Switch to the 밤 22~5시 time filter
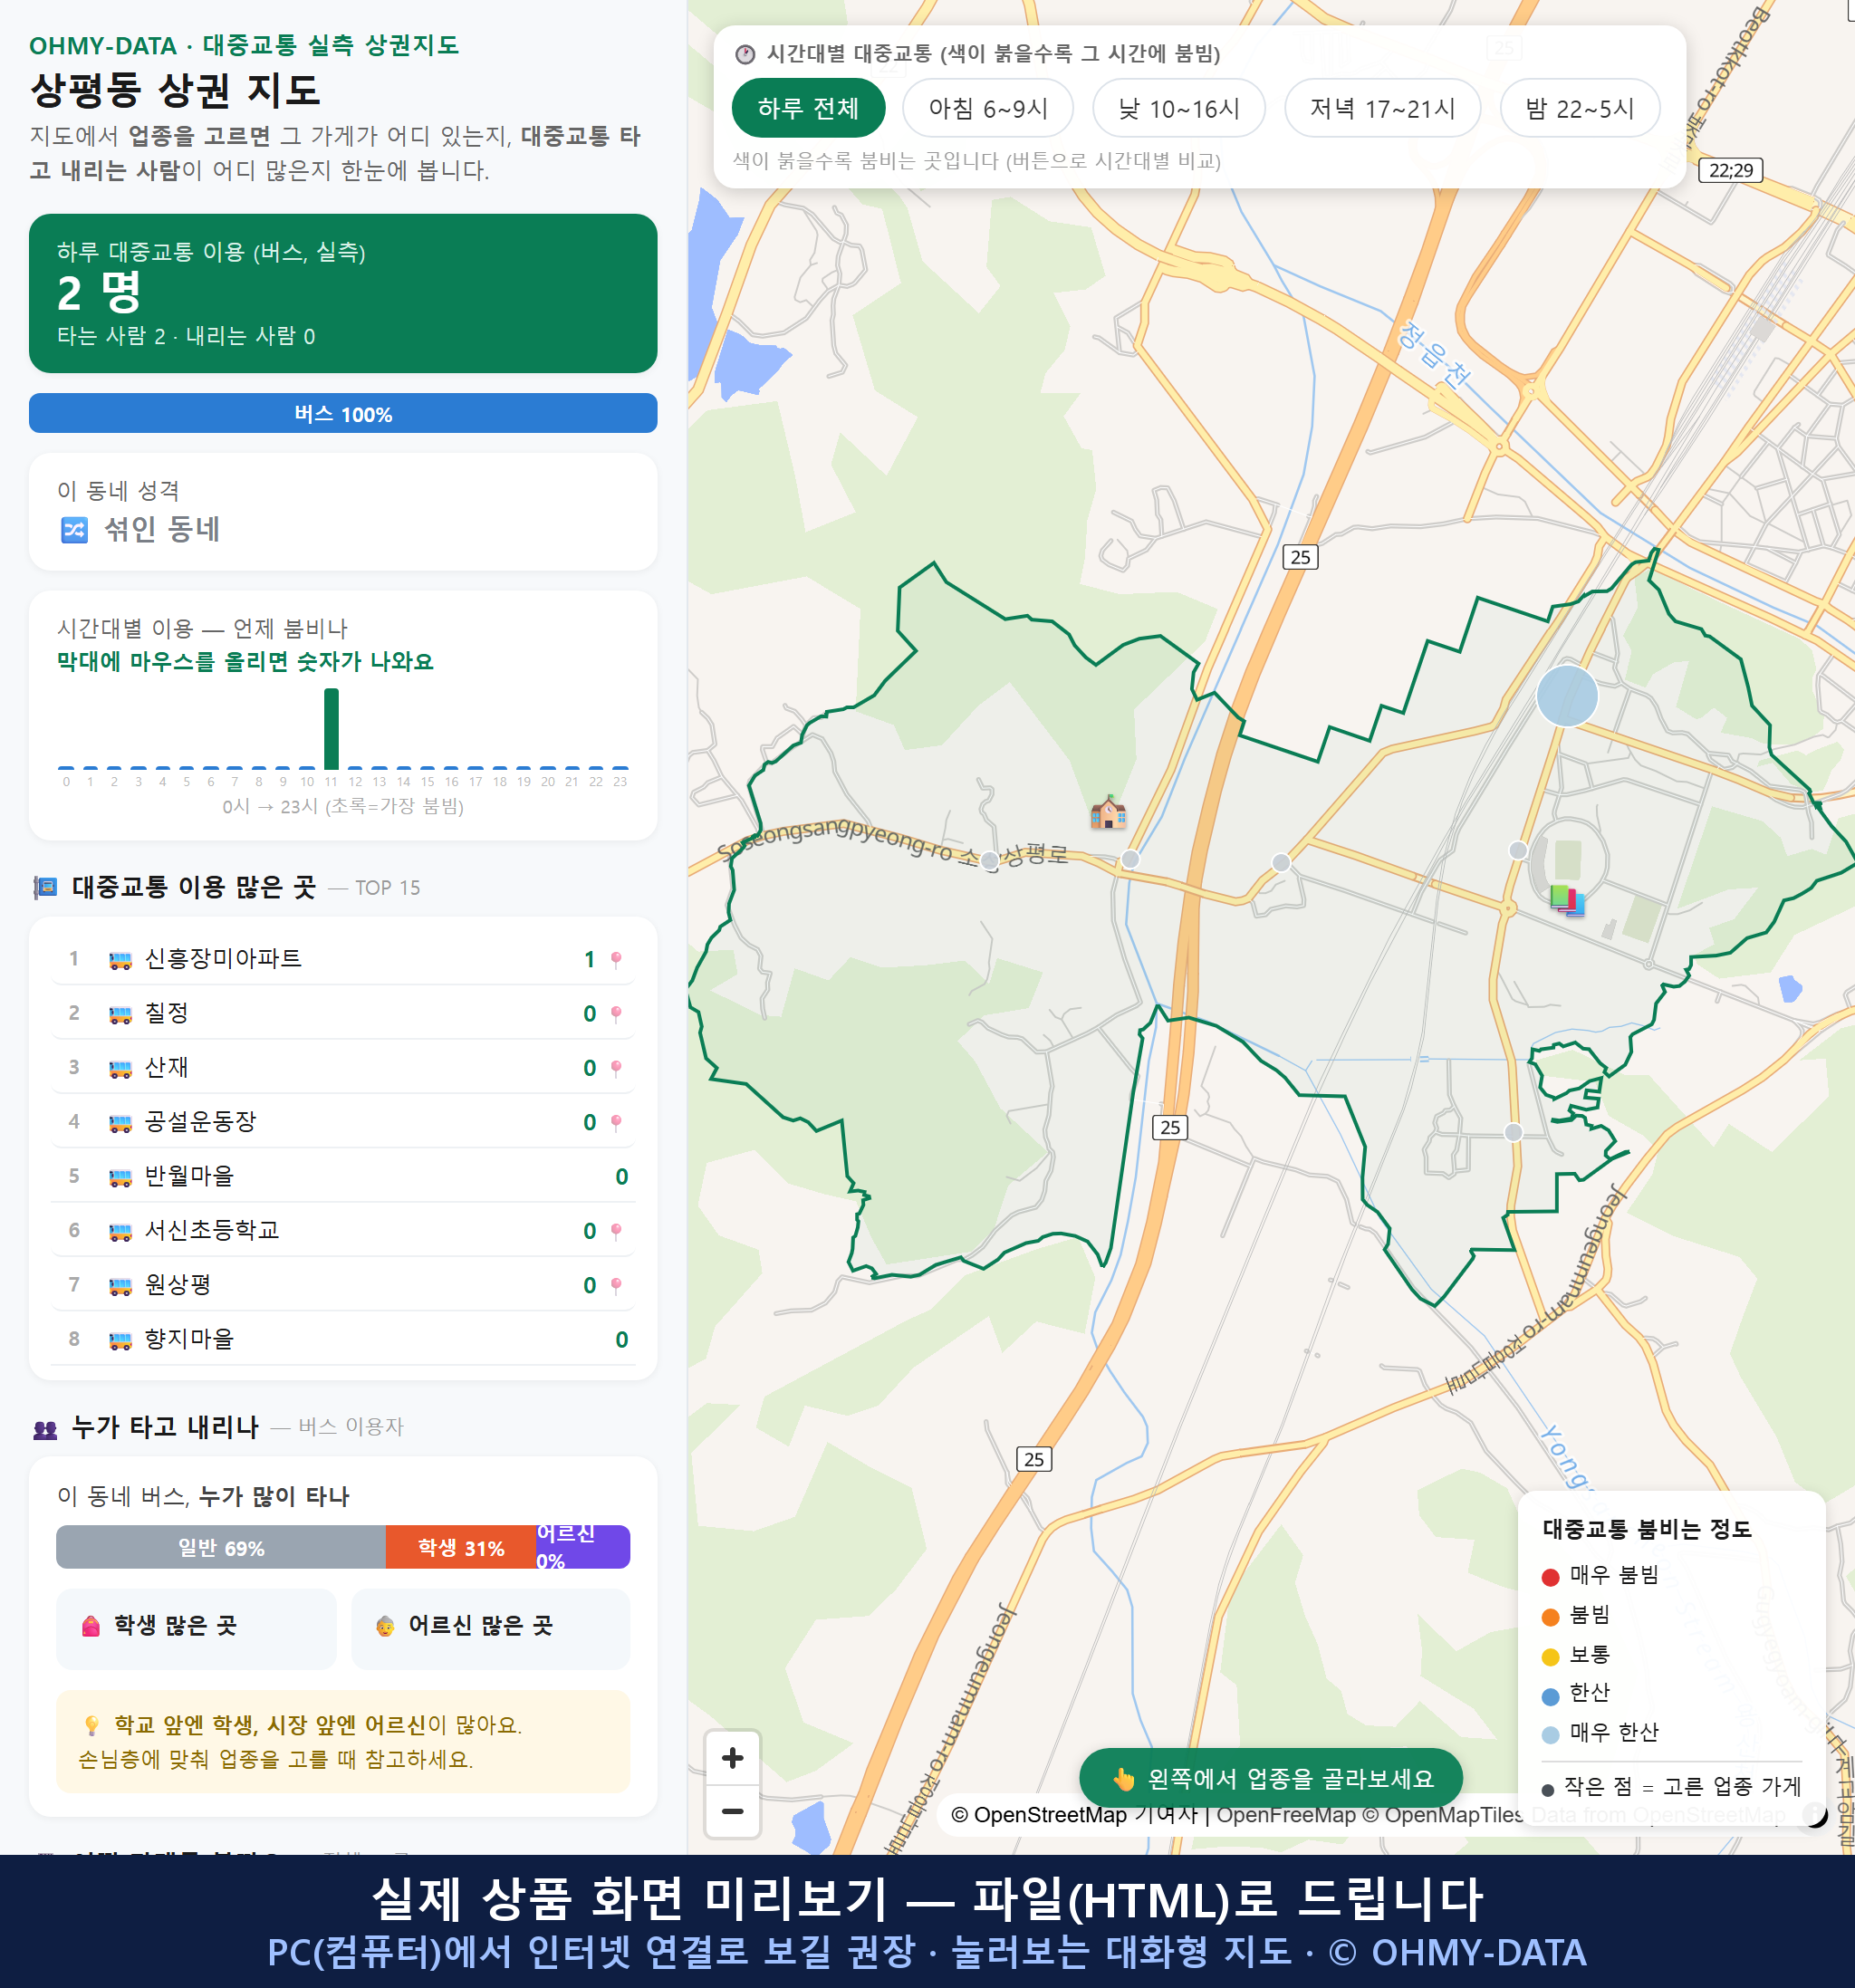 tap(1580, 108)
